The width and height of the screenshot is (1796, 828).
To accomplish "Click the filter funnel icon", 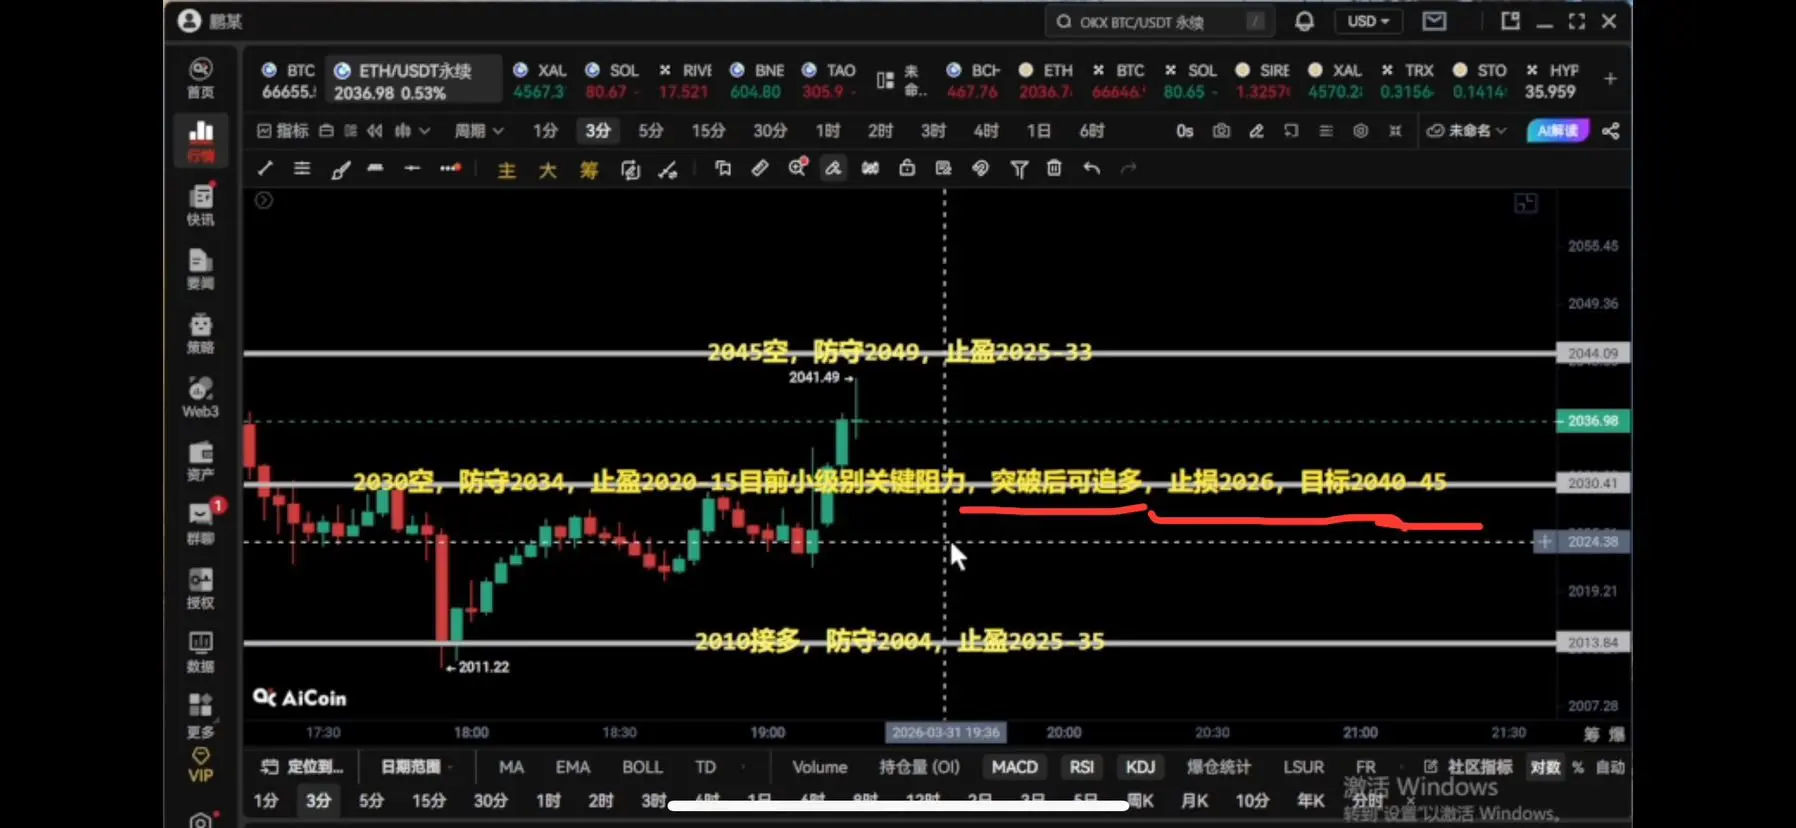I will click(x=1019, y=169).
